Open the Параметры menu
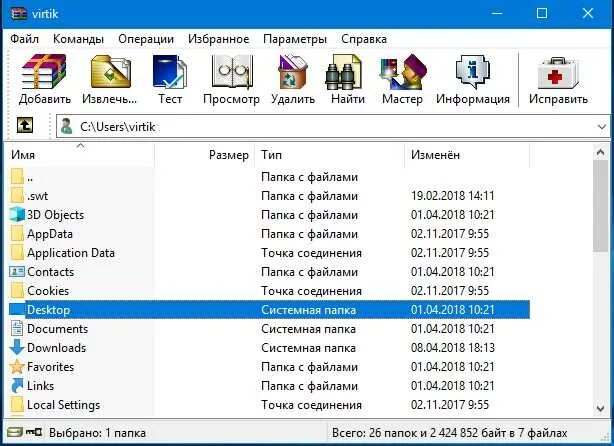The image size is (614, 446). pyautogui.click(x=295, y=39)
